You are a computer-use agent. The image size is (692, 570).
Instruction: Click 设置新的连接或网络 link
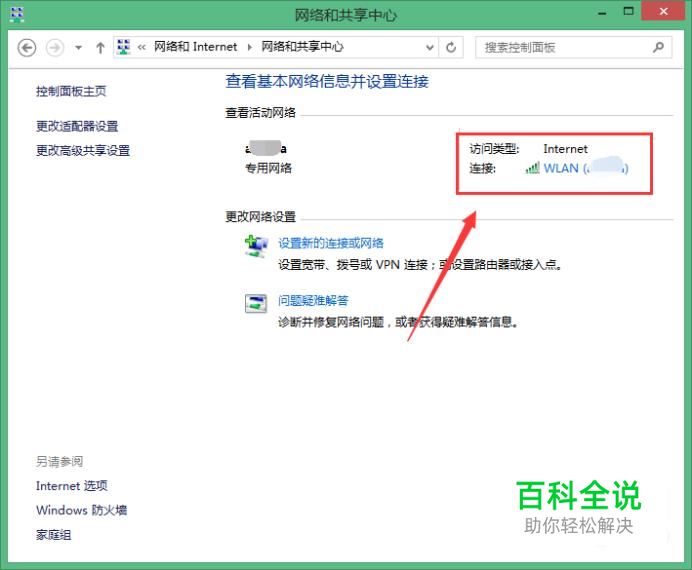331,243
